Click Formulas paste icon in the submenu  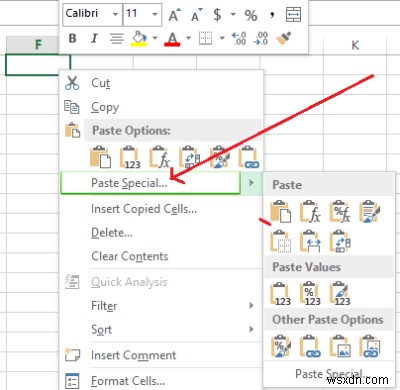coord(310,212)
